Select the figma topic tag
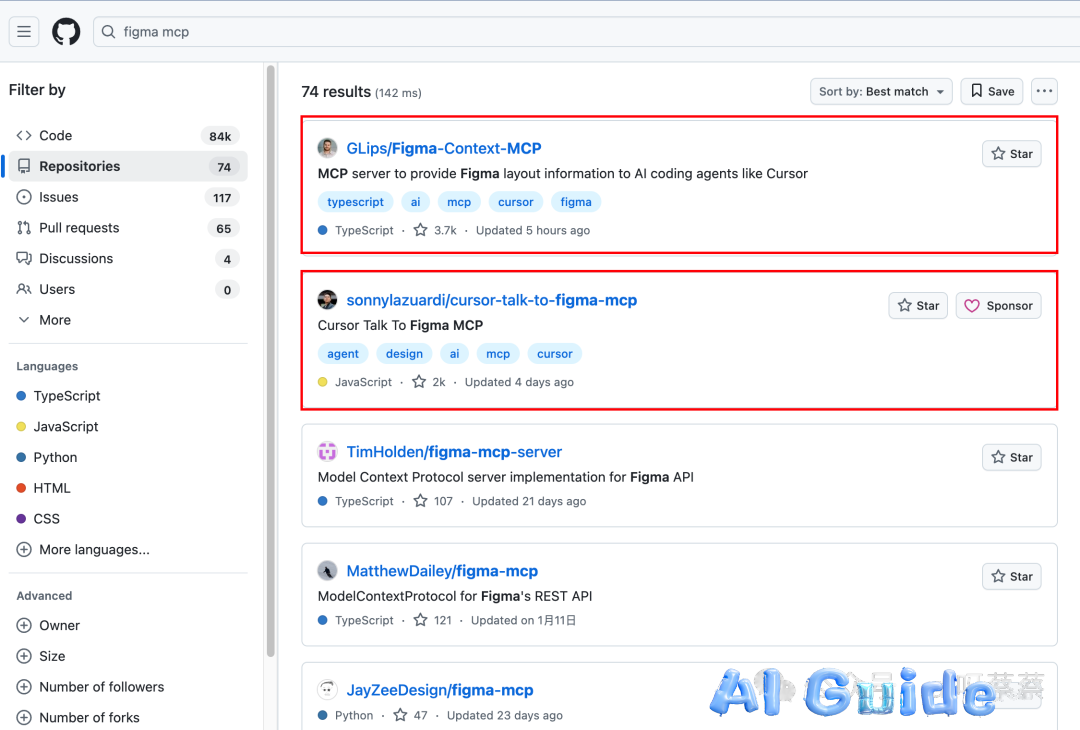 coord(576,202)
